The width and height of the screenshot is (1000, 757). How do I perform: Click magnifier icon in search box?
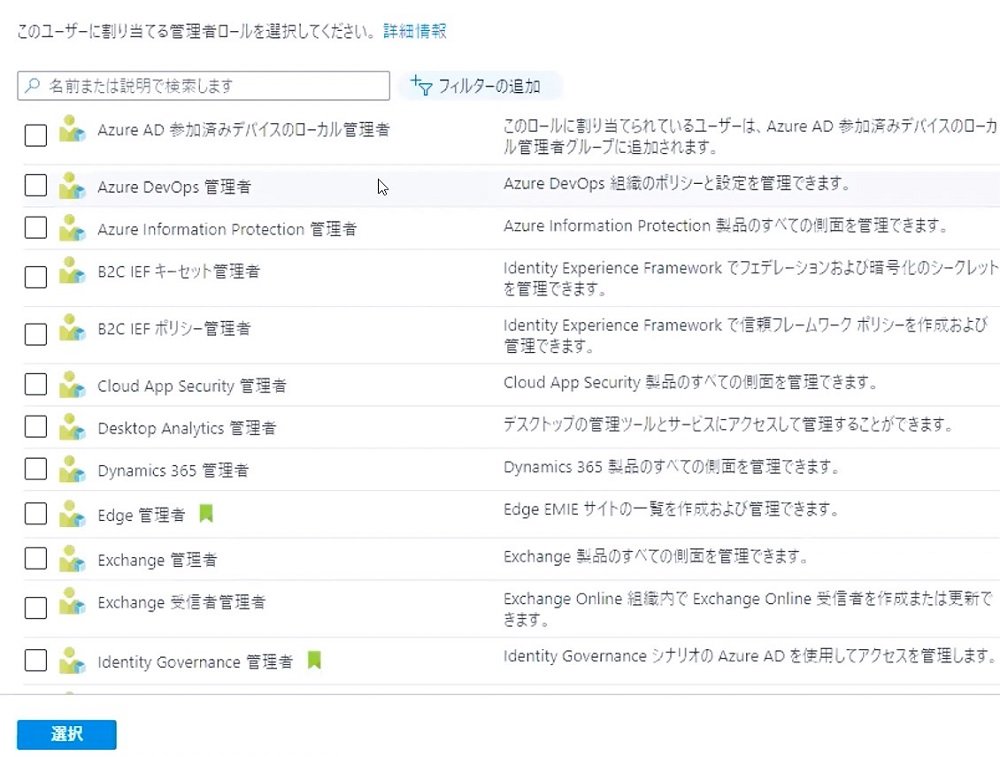click(x=32, y=85)
